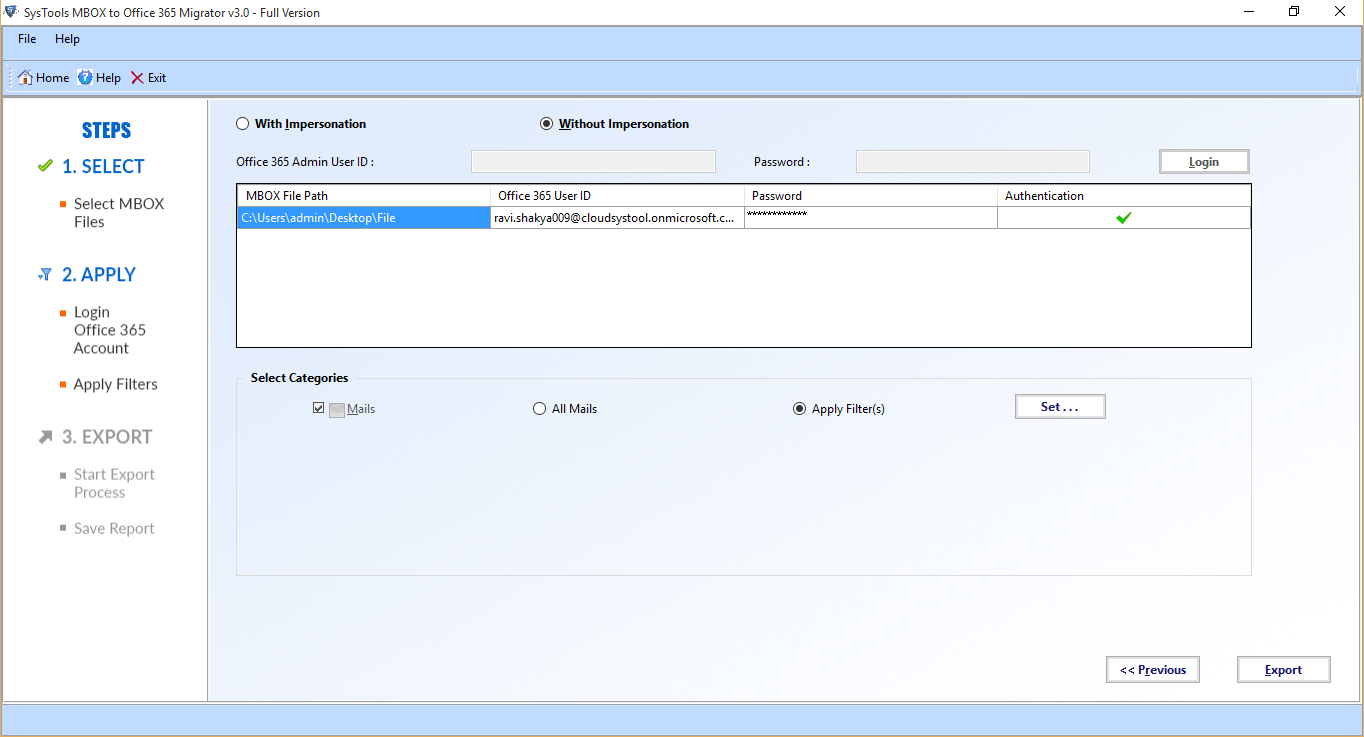The image size is (1364, 737).
Task: Open the Help menu
Action: (x=67, y=39)
